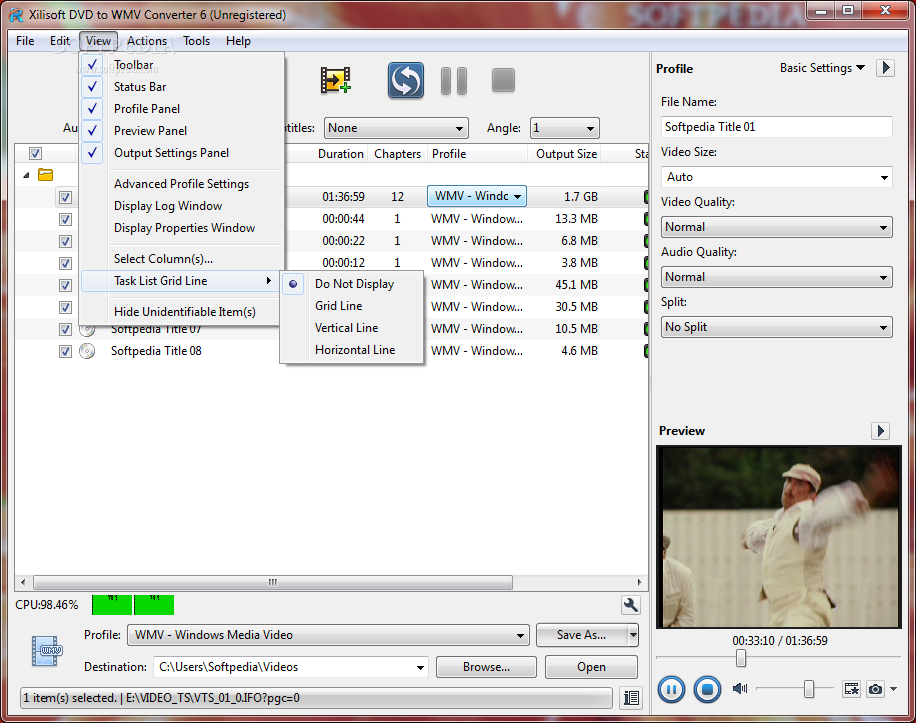916x723 pixels.
Task: Open the Subtitles None dropdown
Action: [396, 128]
